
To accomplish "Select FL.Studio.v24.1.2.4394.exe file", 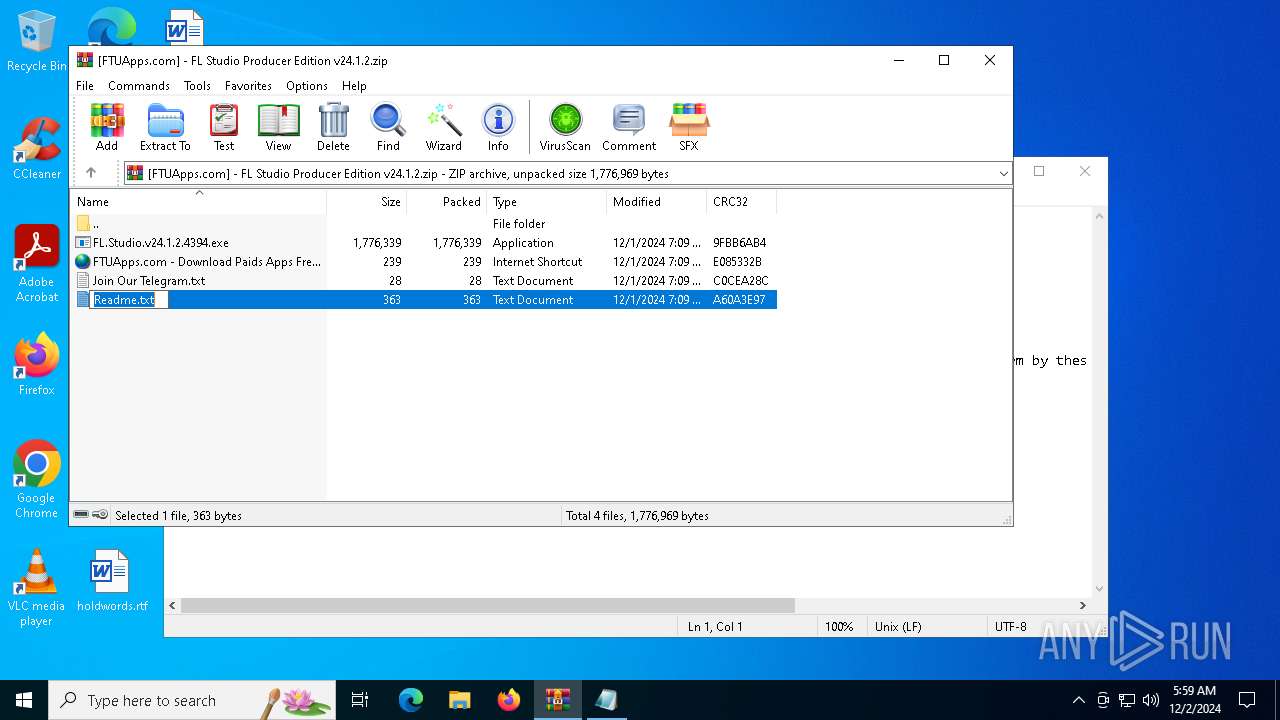I will 423,243.
